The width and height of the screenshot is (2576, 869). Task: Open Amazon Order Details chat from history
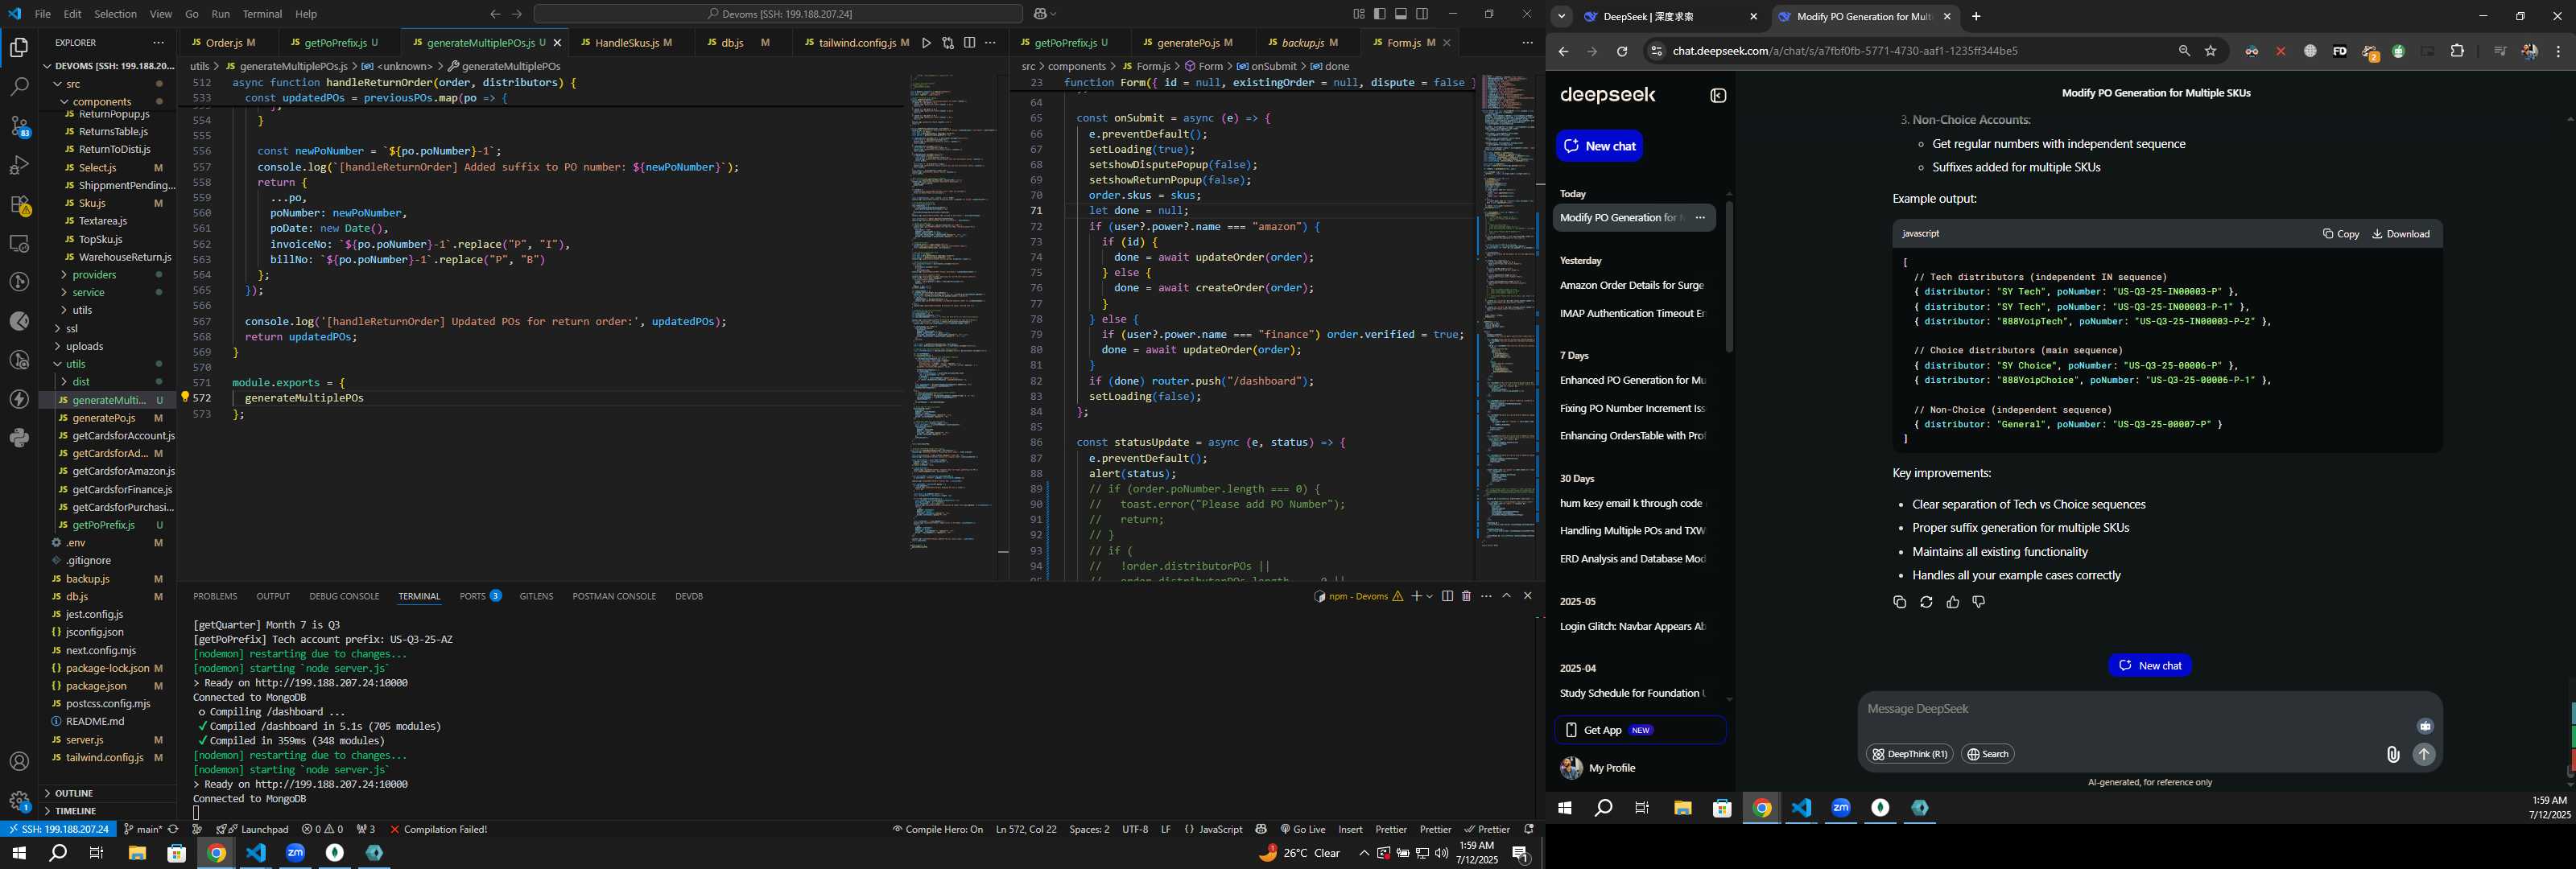click(1632, 285)
